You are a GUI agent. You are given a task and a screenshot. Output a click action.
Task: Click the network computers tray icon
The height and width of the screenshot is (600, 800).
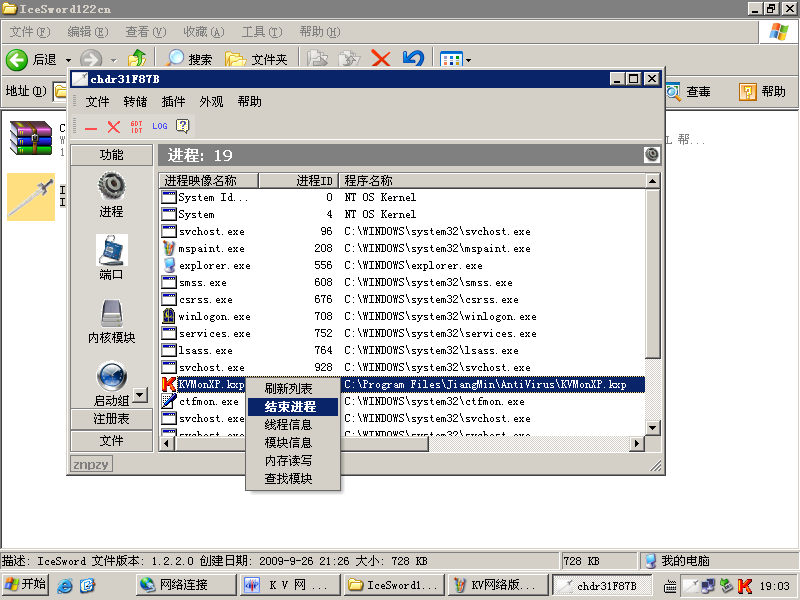click(x=708, y=586)
